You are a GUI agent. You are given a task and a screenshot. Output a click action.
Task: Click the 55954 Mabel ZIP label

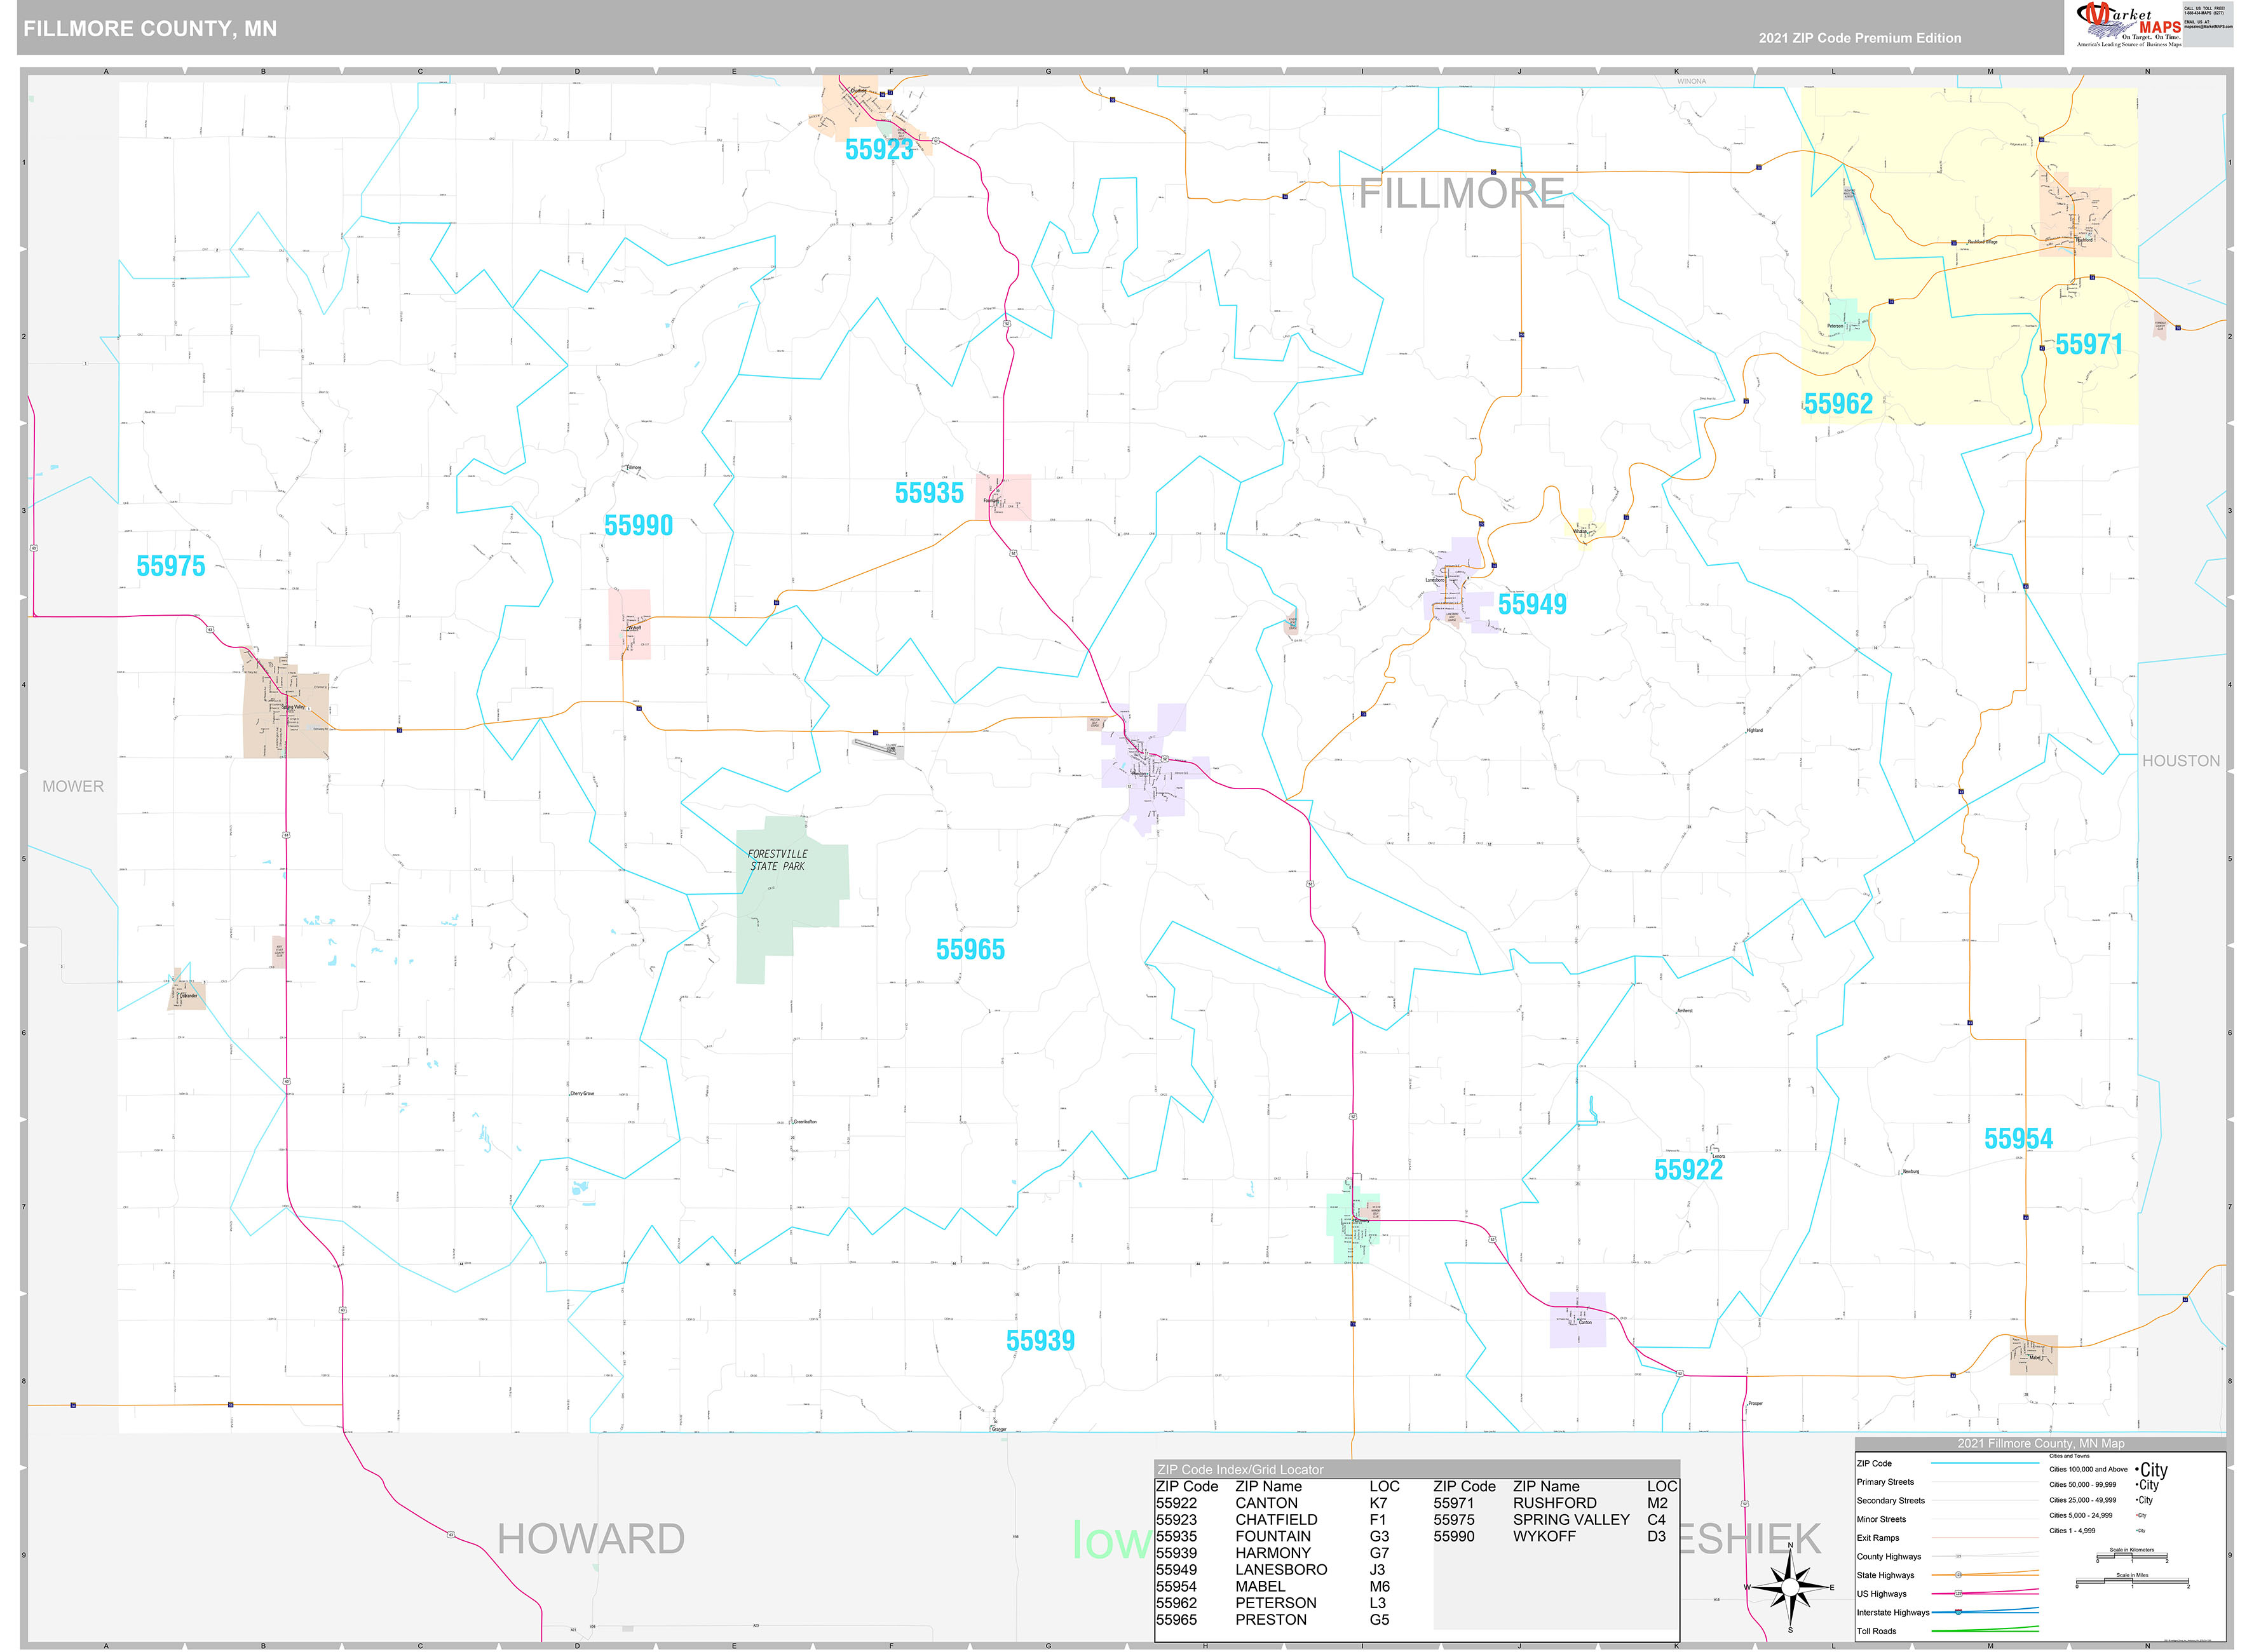click(x=2018, y=1138)
